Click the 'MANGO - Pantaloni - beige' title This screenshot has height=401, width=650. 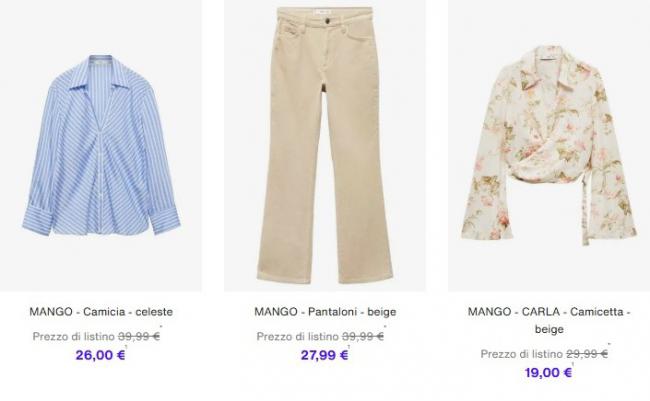(x=325, y=312)
